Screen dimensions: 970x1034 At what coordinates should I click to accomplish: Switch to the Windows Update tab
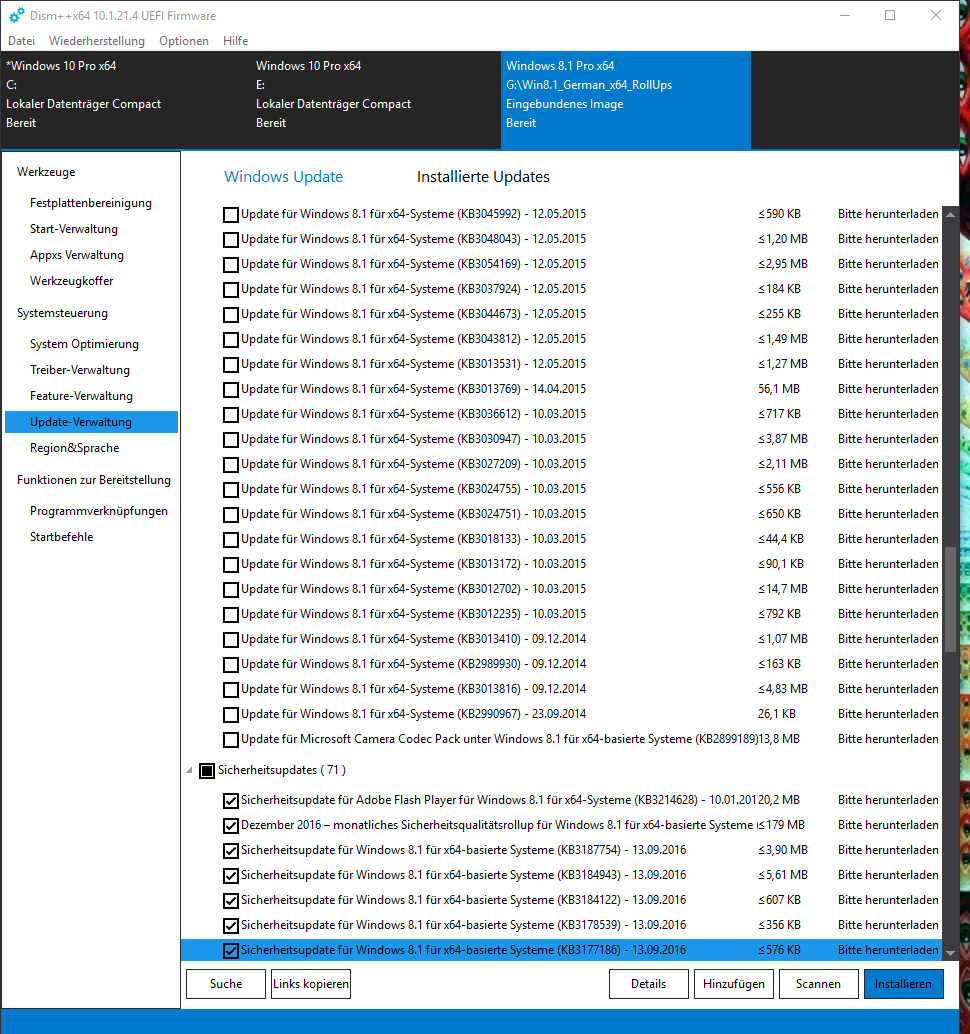tap(284, 177)
